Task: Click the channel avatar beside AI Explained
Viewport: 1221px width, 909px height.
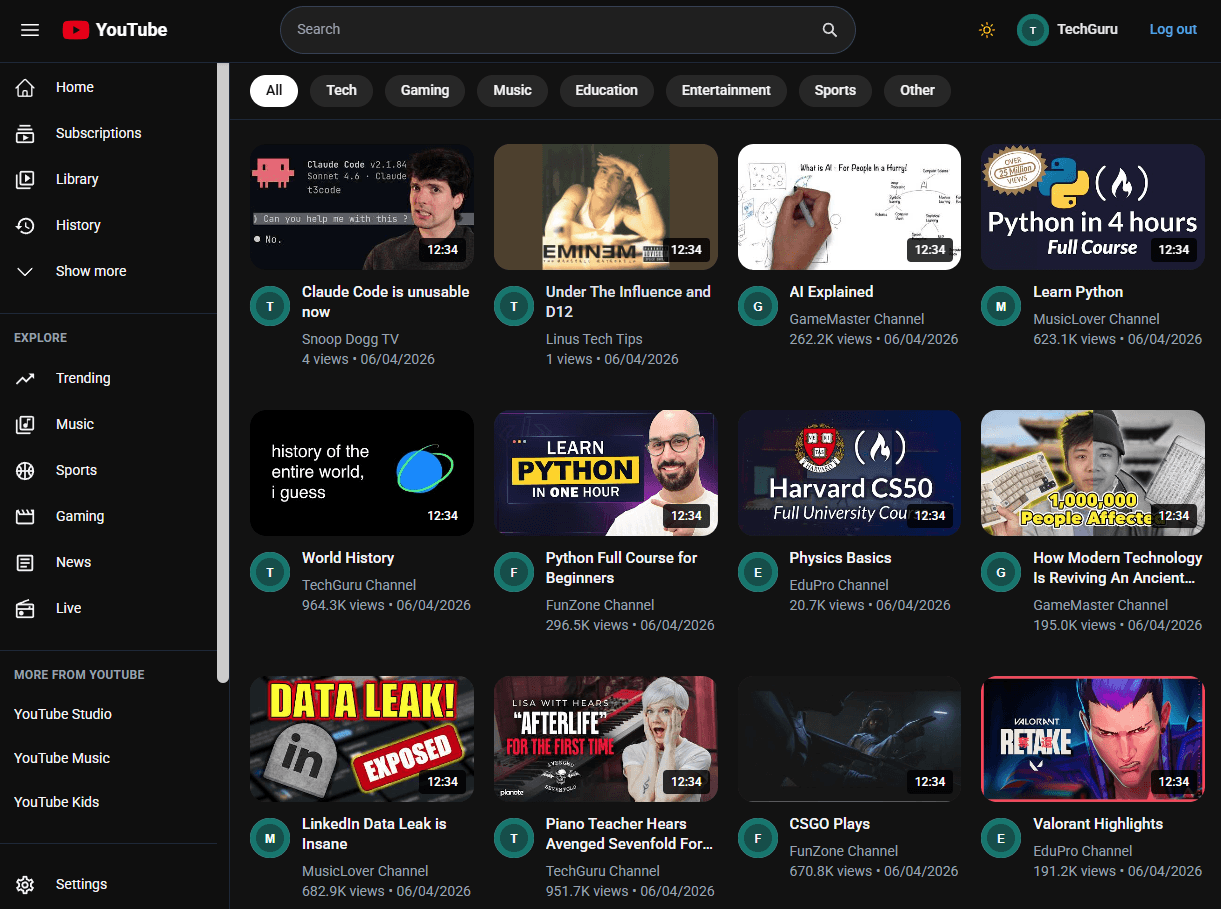Action: coord(758,306)
